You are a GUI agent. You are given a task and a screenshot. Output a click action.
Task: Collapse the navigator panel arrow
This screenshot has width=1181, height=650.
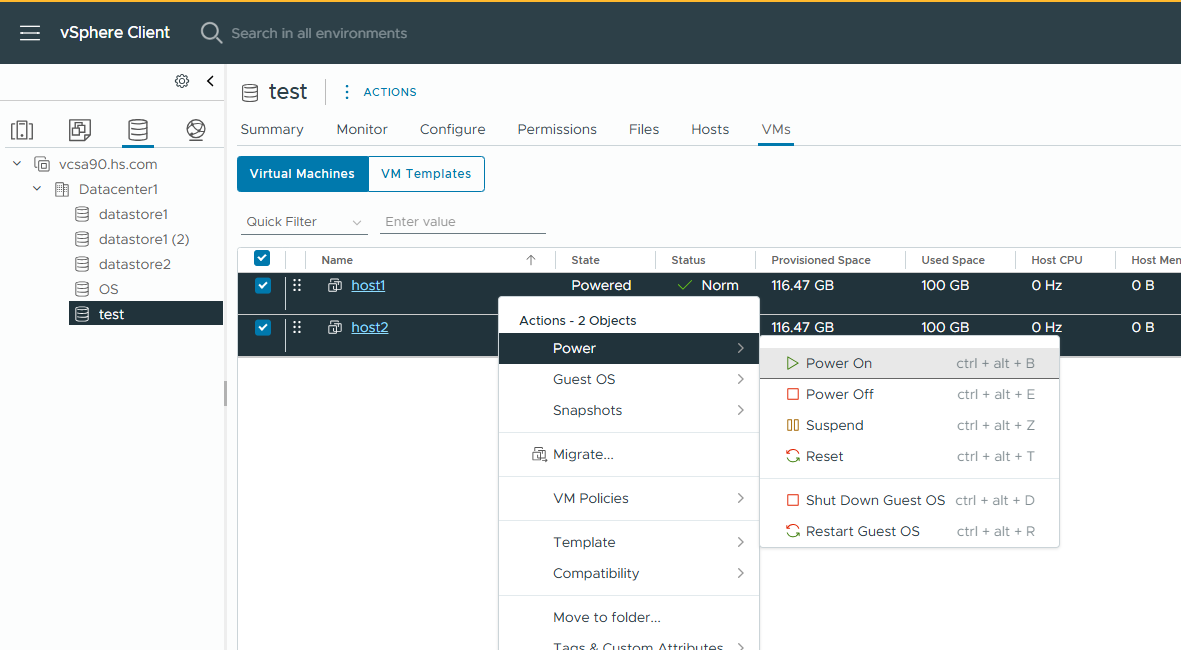point(210,81)
